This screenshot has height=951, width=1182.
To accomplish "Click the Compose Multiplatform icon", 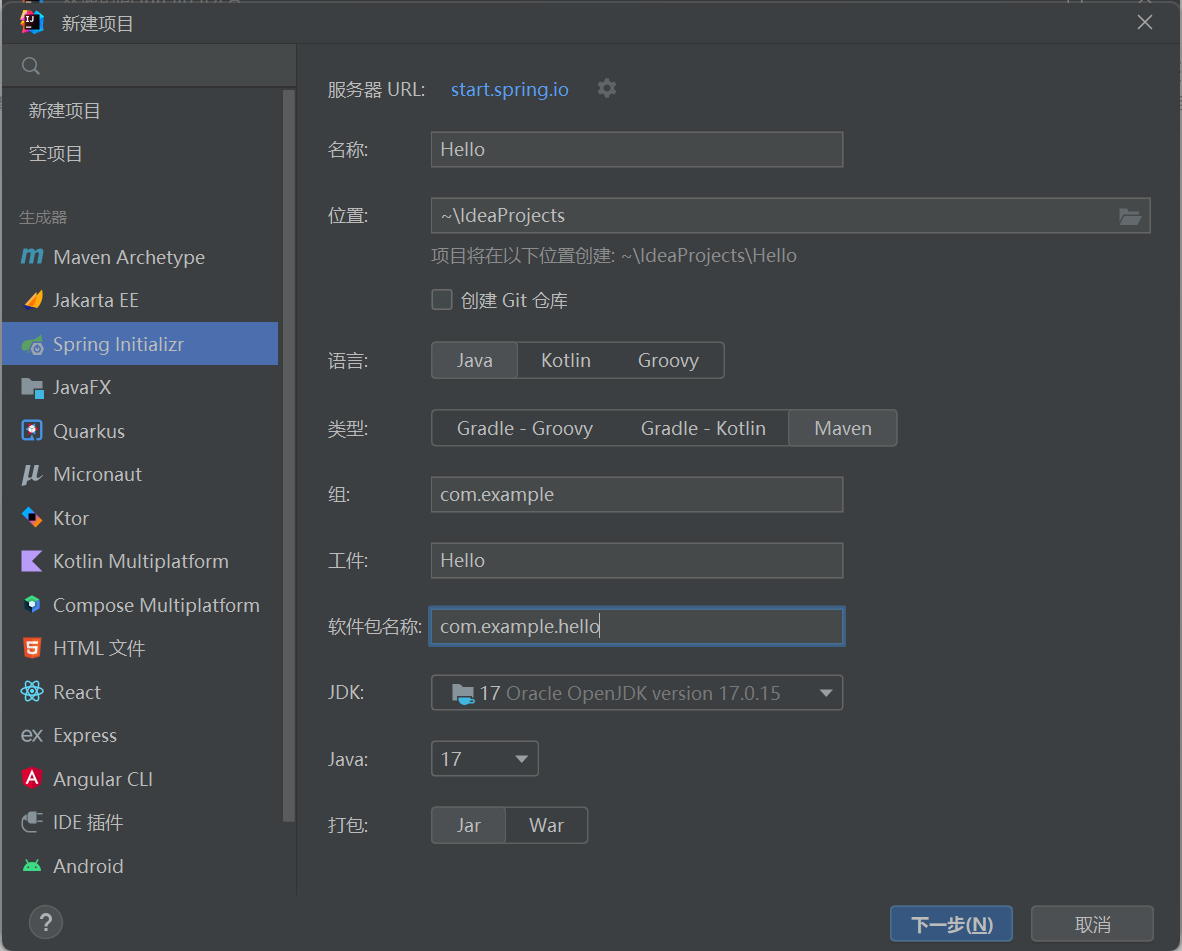I will click(x=32, y=604).
